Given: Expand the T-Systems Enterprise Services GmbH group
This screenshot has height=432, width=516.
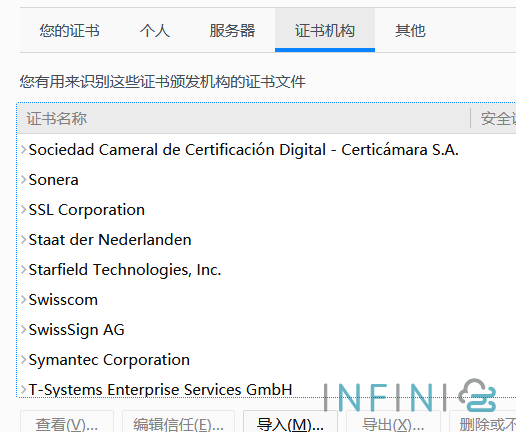Looking at the screenshot, I should coord(23,390).
